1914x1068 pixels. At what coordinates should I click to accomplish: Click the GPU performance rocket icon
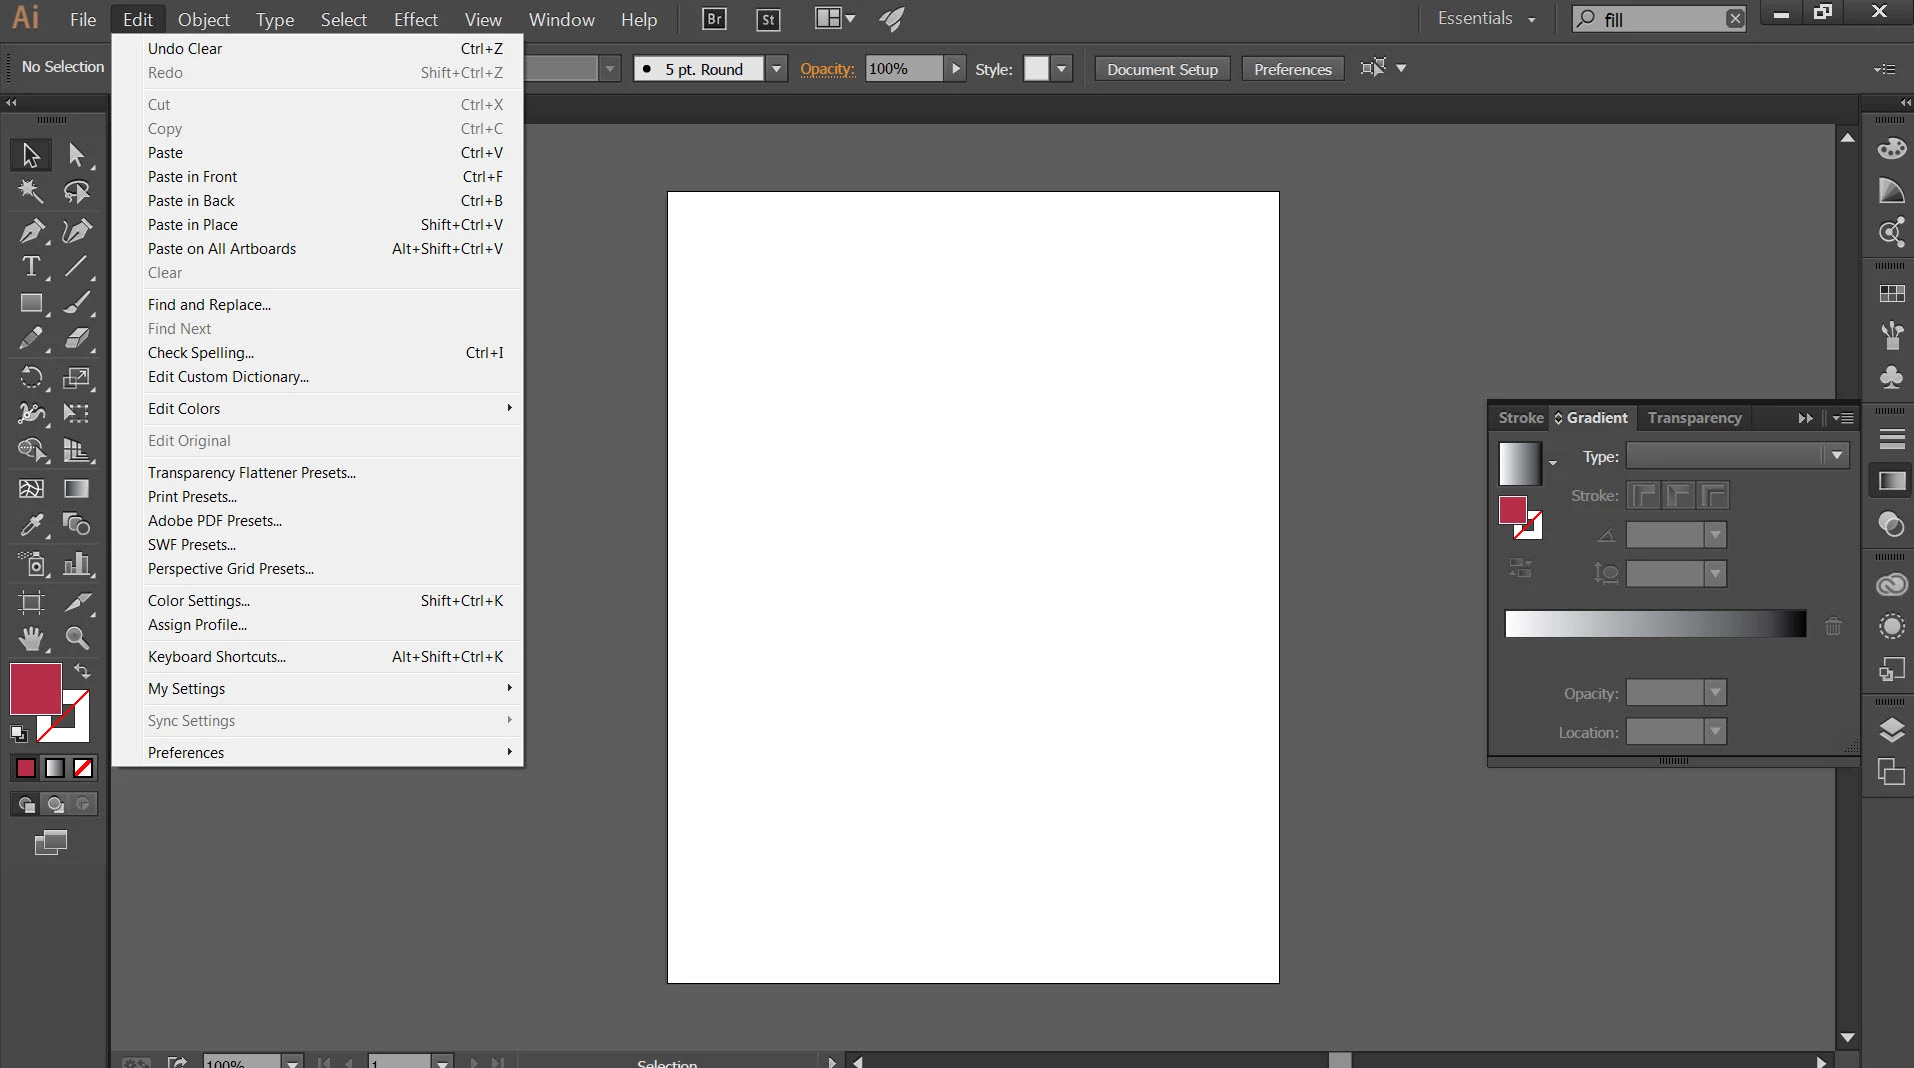point(892,19)
